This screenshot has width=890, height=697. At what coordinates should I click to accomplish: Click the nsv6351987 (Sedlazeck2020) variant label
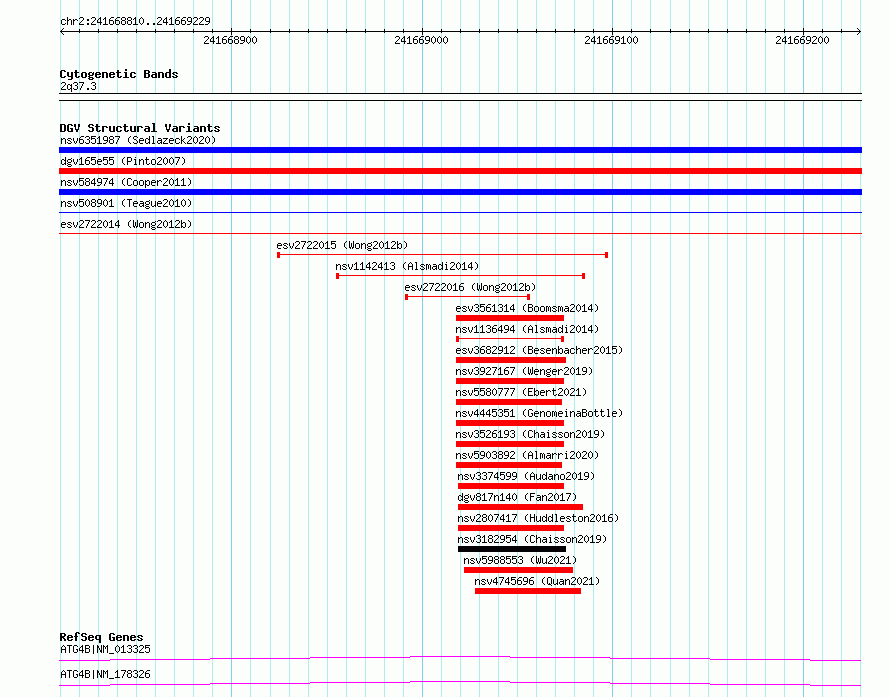pos(138,140)
